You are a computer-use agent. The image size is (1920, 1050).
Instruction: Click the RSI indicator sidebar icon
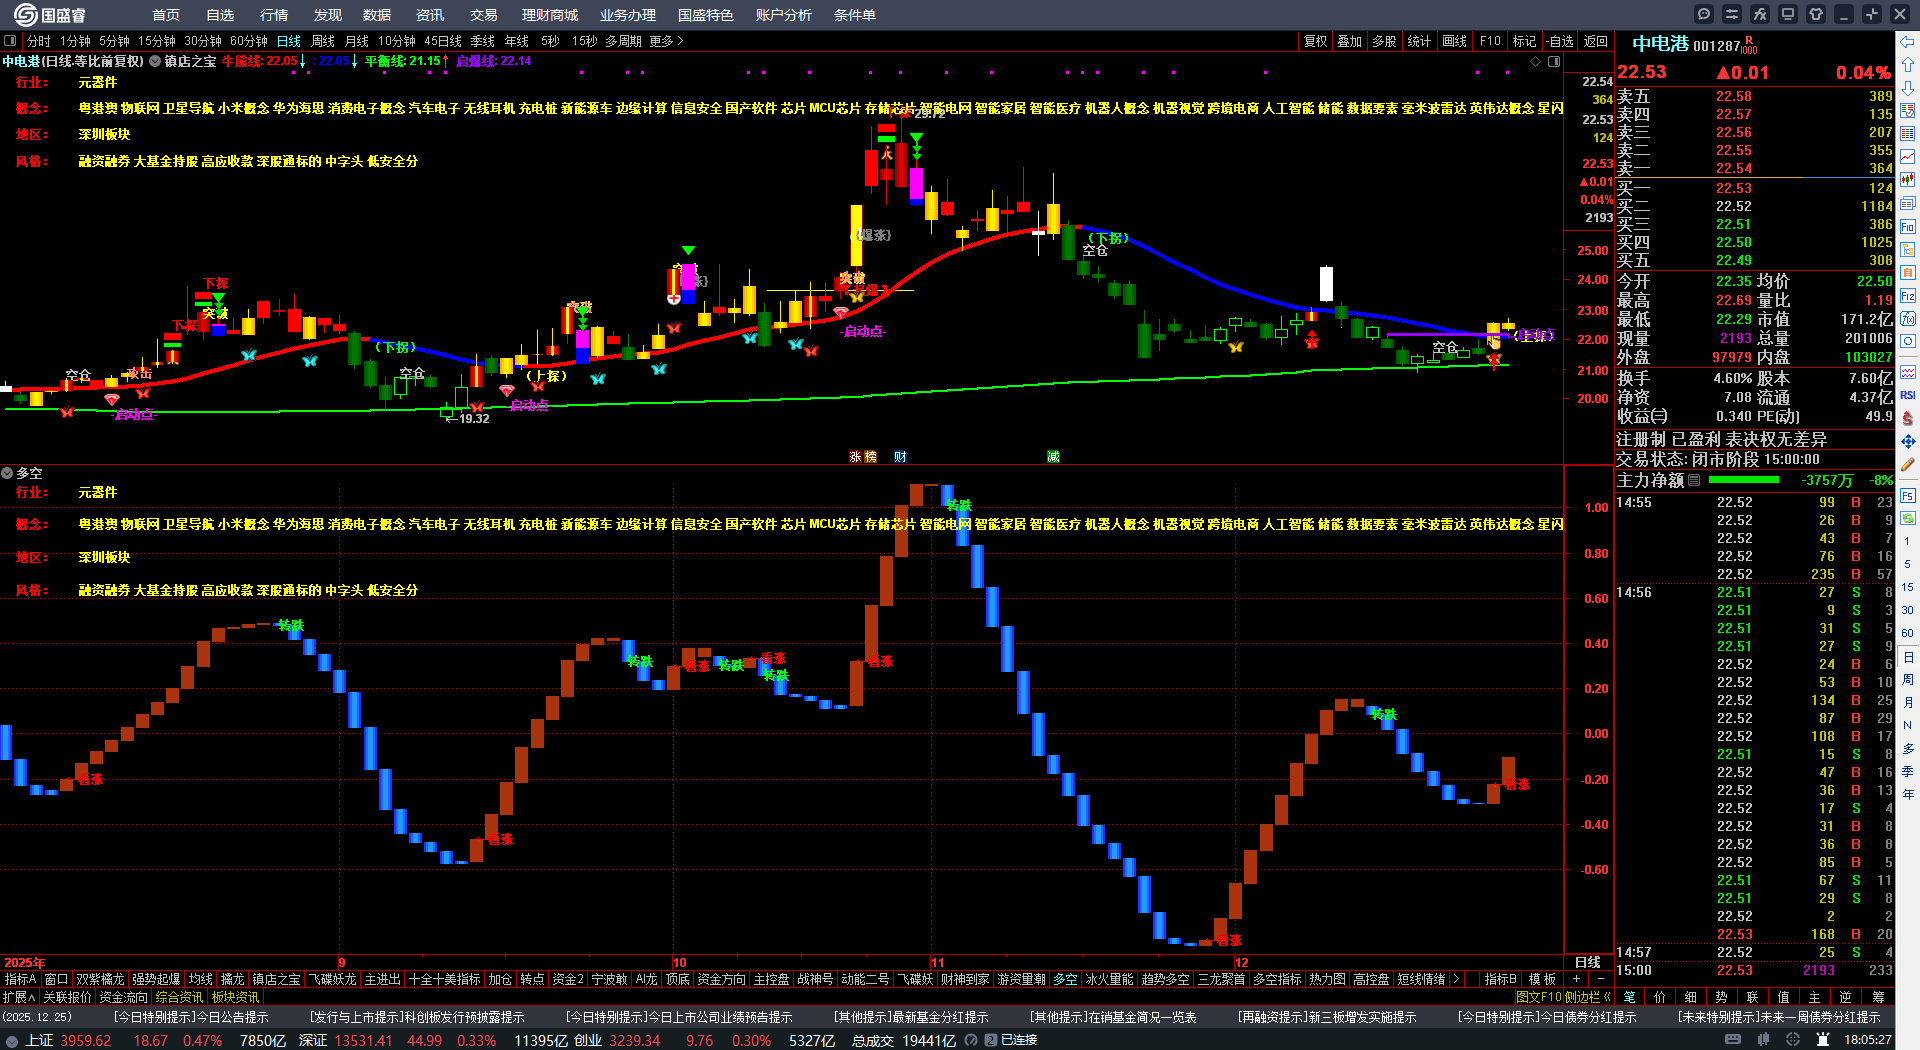click(x=1908, y=395)
